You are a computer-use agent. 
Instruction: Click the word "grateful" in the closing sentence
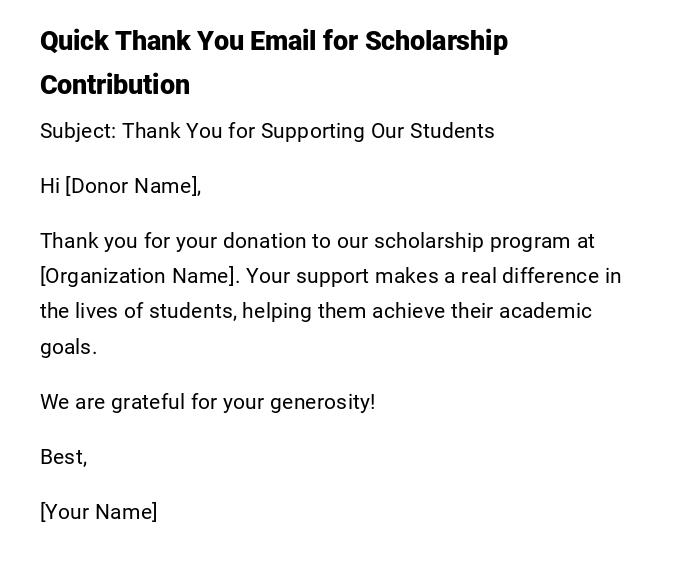[x=148, y=402]
